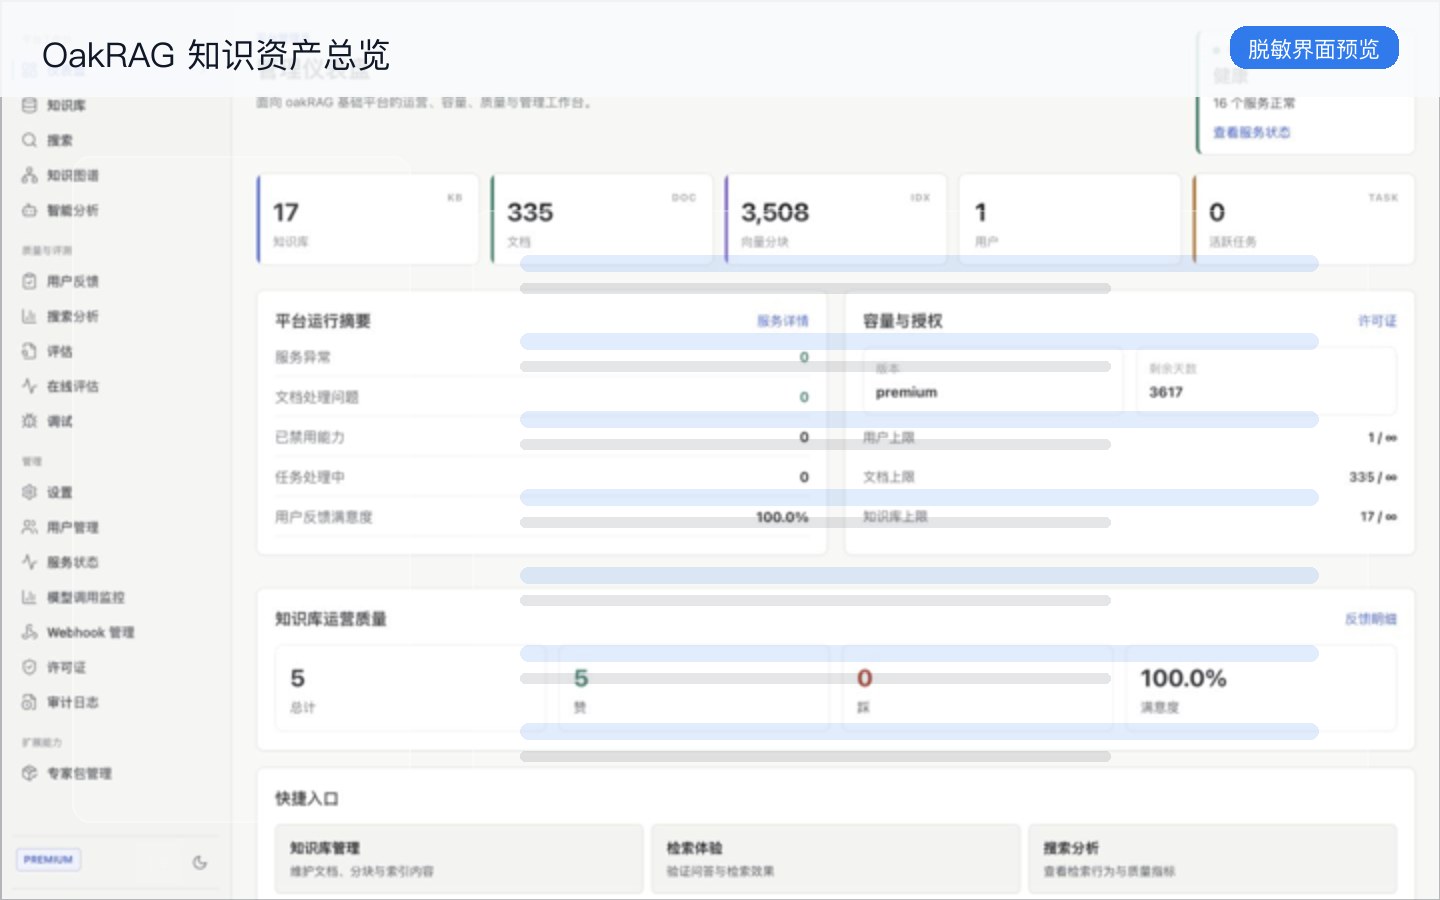The height and width of the screenshot is (900, 1440).
Task: Open the 反馈明细 link
Action: pyautogui.click(x=1371, y=619)
